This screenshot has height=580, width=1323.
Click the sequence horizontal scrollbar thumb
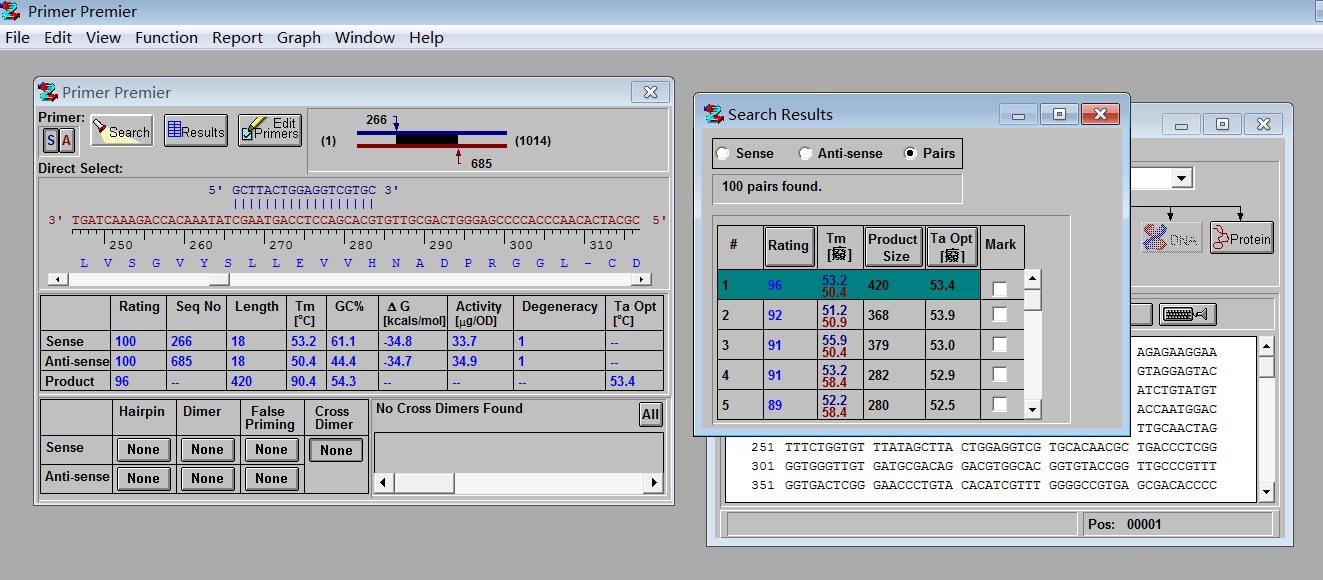click(x=219, y=280)
